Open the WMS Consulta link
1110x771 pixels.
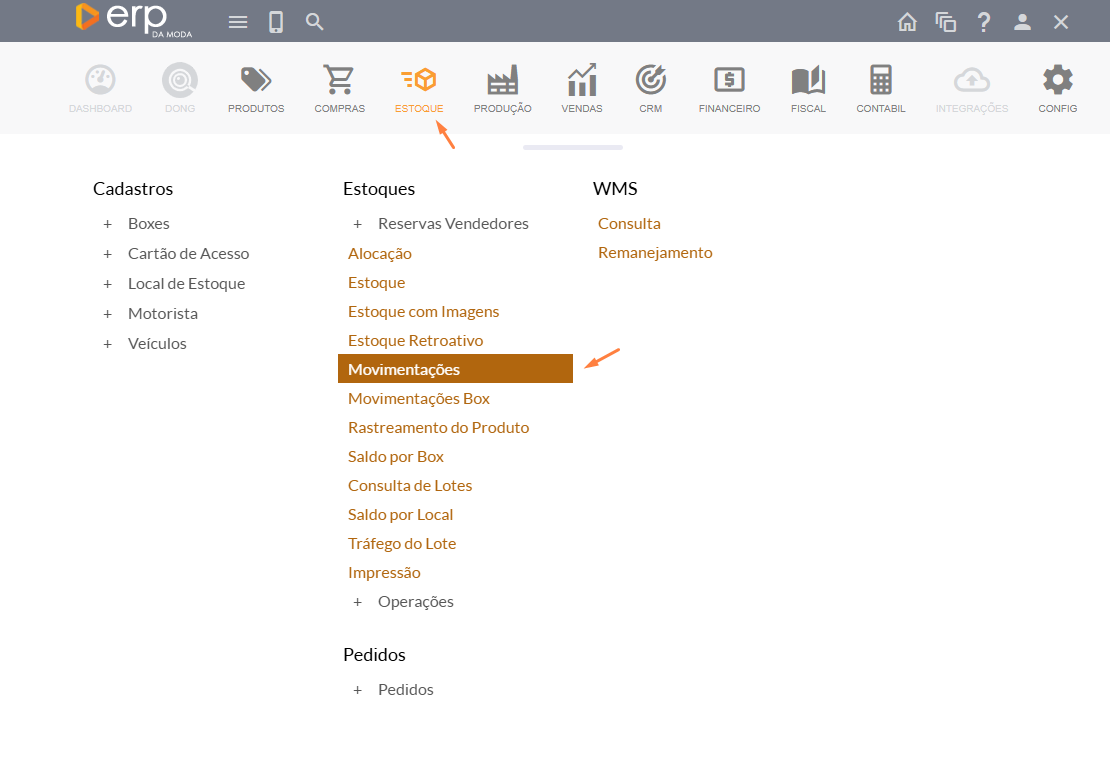629,224
